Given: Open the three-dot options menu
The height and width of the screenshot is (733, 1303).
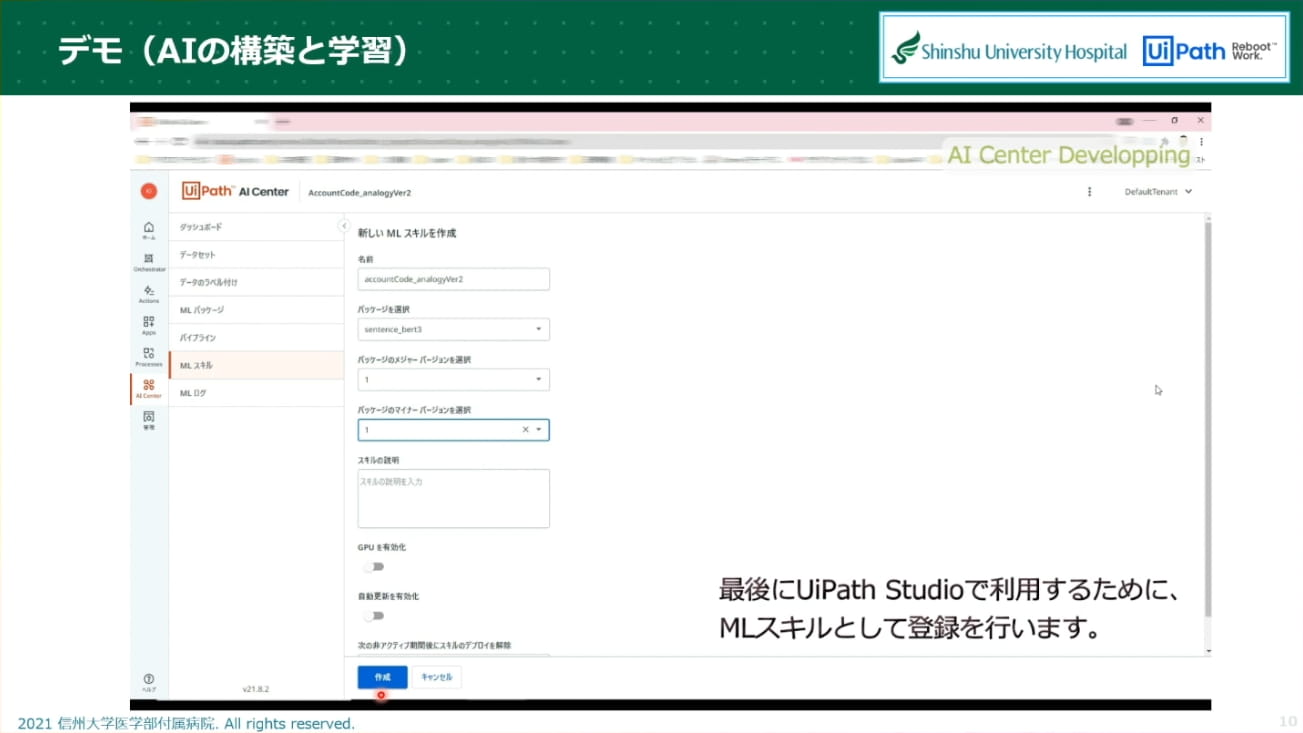Looking at the screenshot, I should tap(1089, 191).
